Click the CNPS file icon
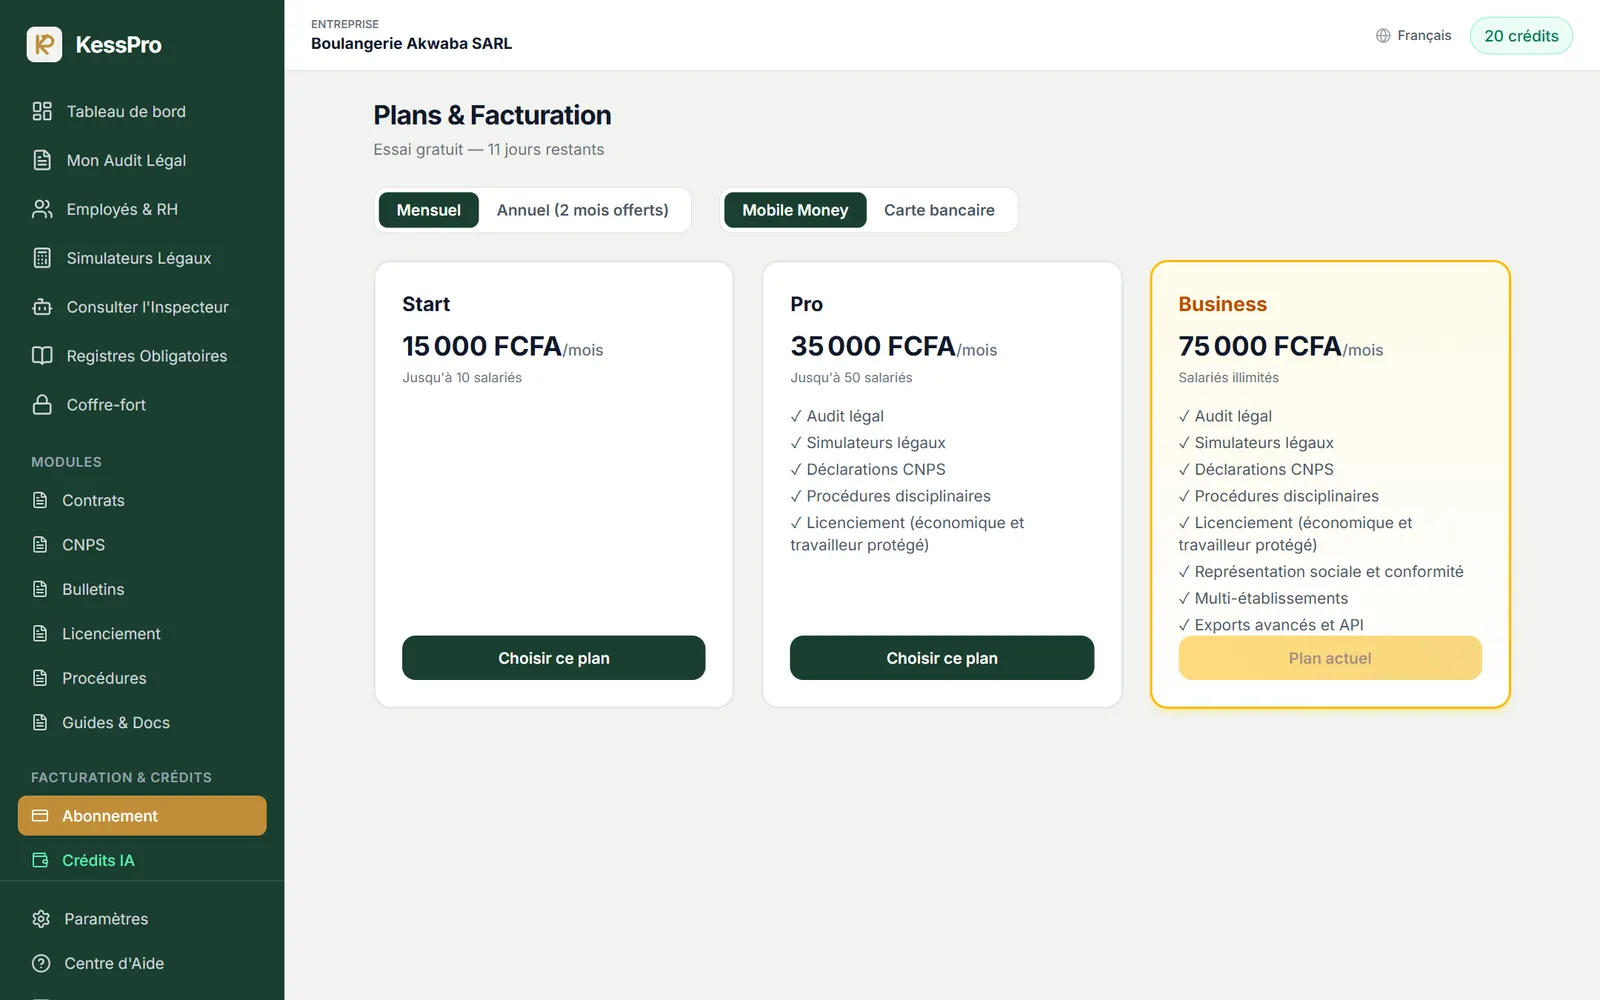This screenshot has height=1000, width=1600. point(40,545)
